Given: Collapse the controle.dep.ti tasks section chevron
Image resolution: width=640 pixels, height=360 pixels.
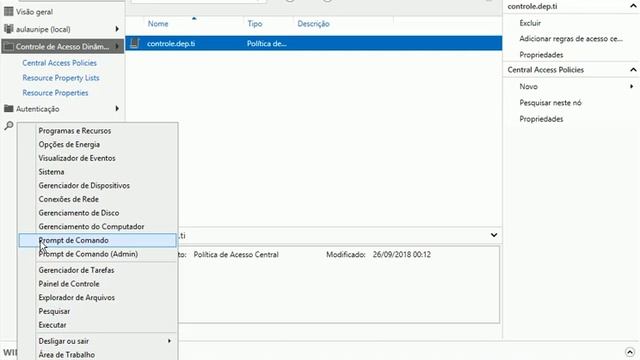Looking at the screenshot, I should point(633,6).
